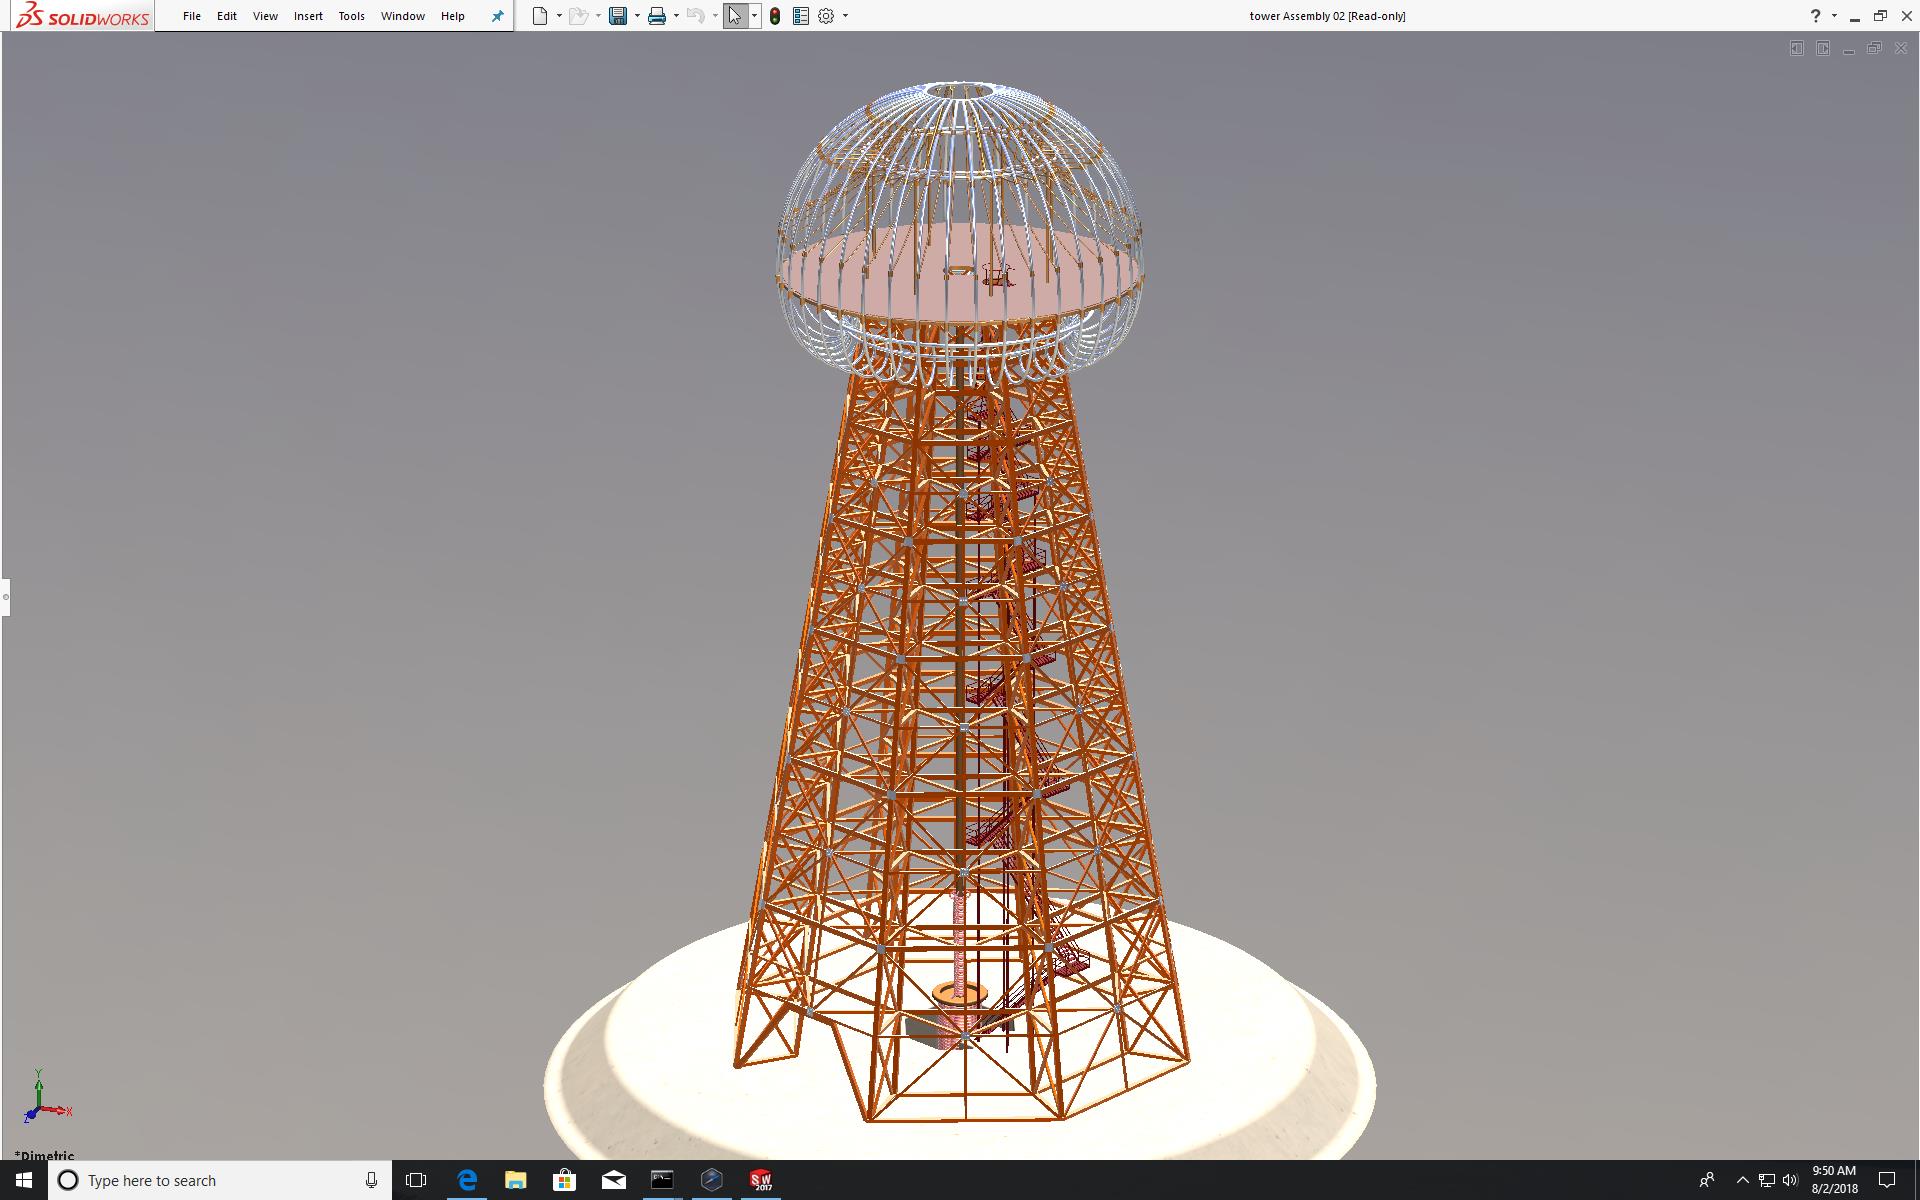This screenshot has width=1920, height=1200.
Task: Open File Properties list icon
Action: pos(800,16)
